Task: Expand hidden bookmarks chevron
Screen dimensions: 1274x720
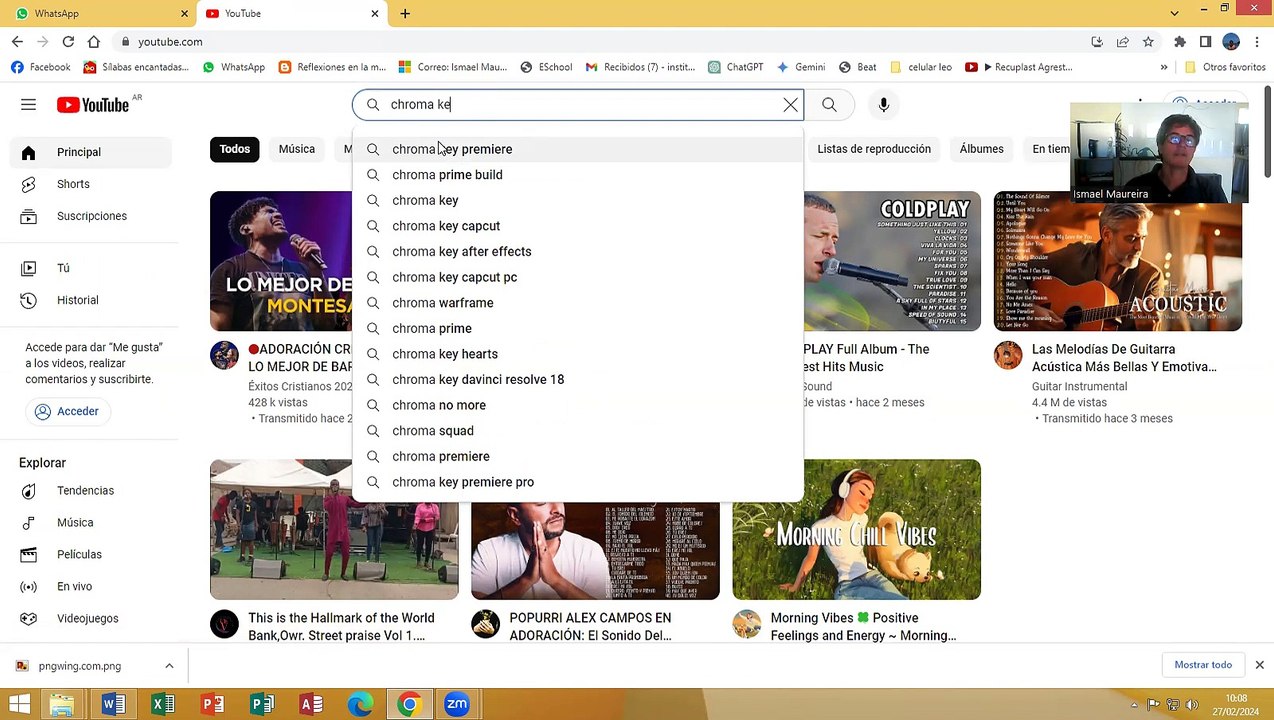Action: point(1164,67)
